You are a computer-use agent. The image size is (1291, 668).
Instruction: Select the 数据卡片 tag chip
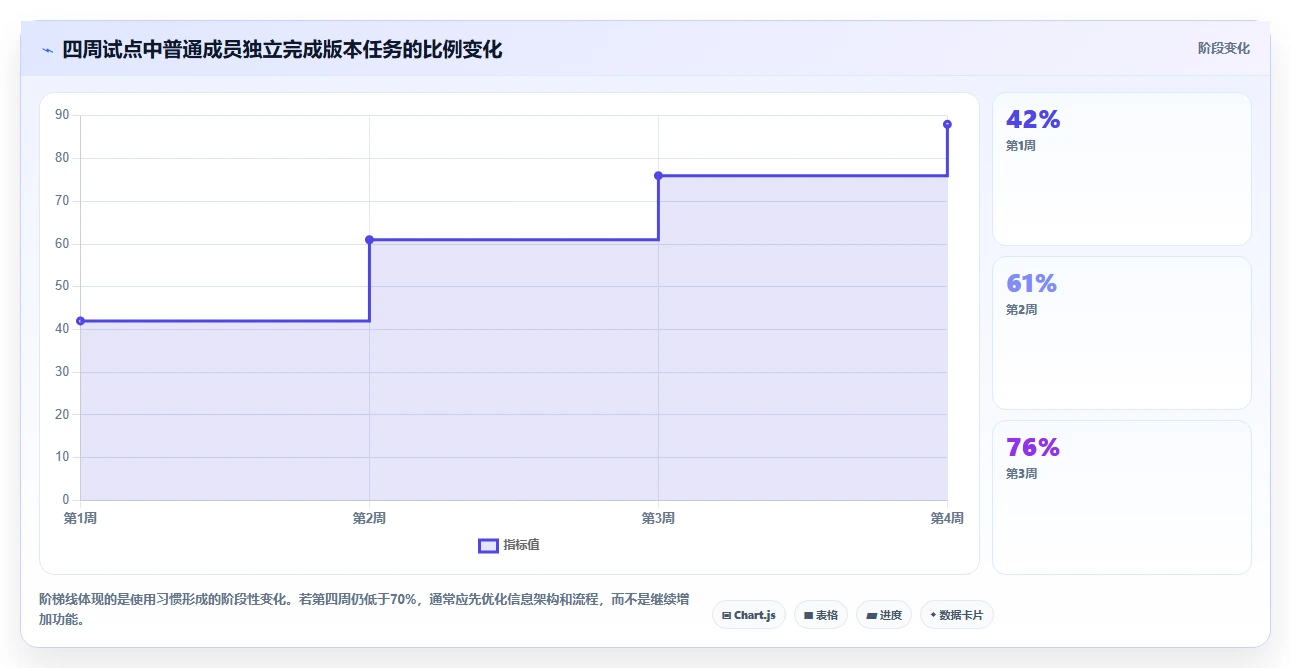click(957, 615)
